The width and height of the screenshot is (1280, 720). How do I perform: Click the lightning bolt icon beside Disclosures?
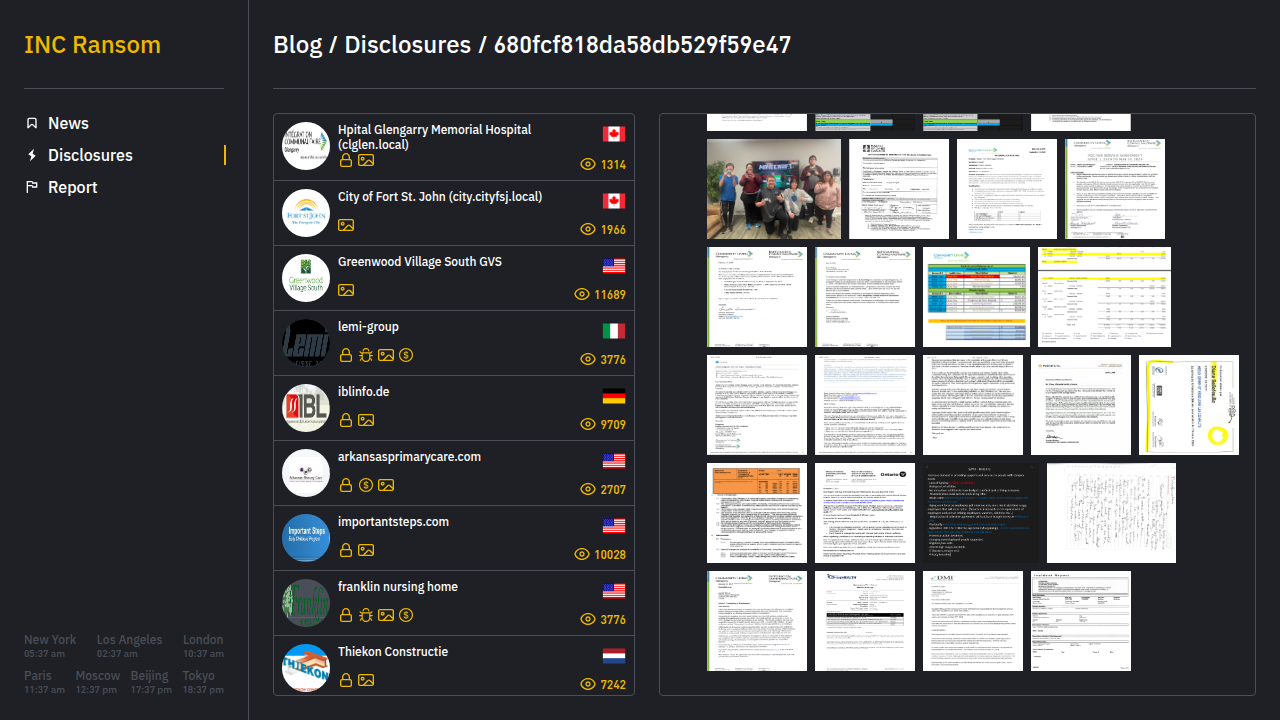coord(32,155)
